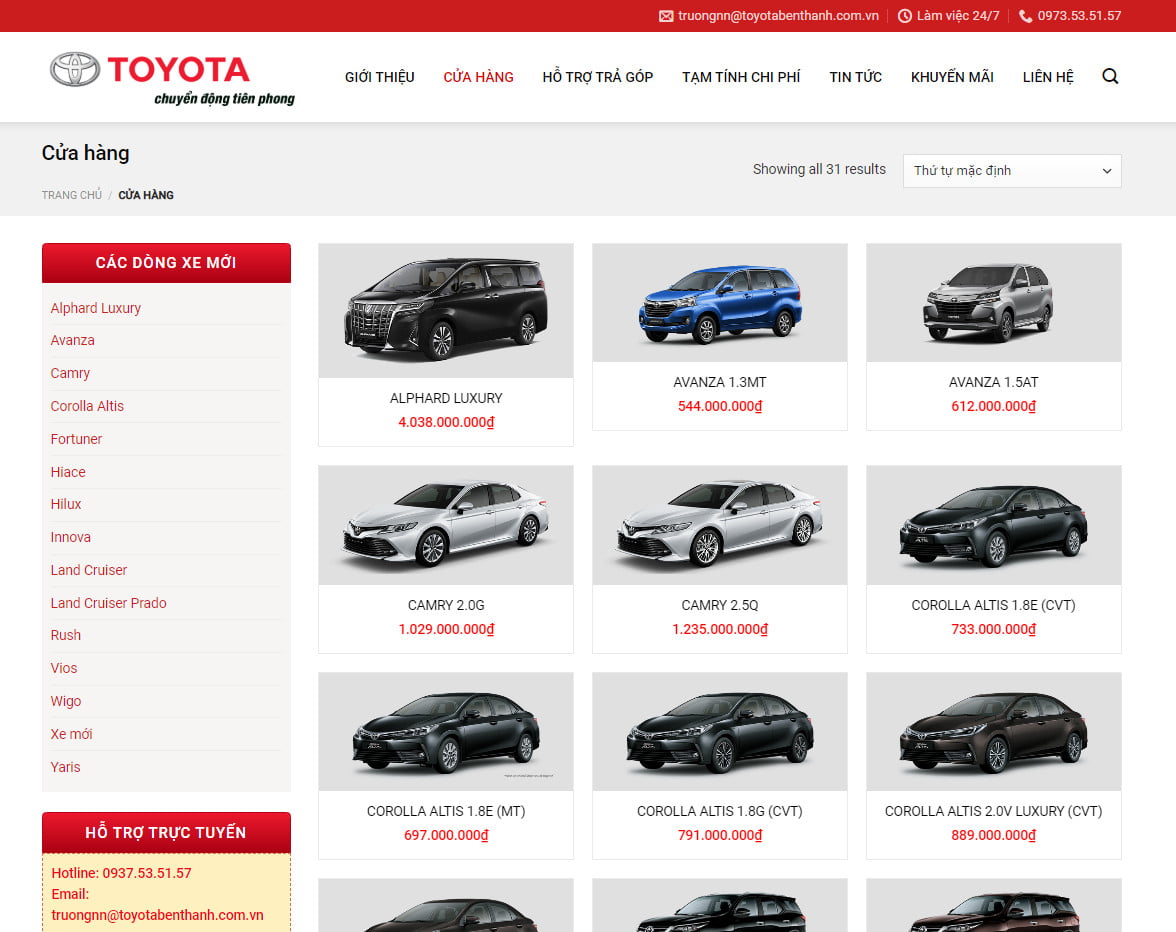Viewport: 1176px width, 932px height.
Task: Click Corolla Altis 1.8G (CVT) image
Action: pyautogui.click(x=719, y=732)
